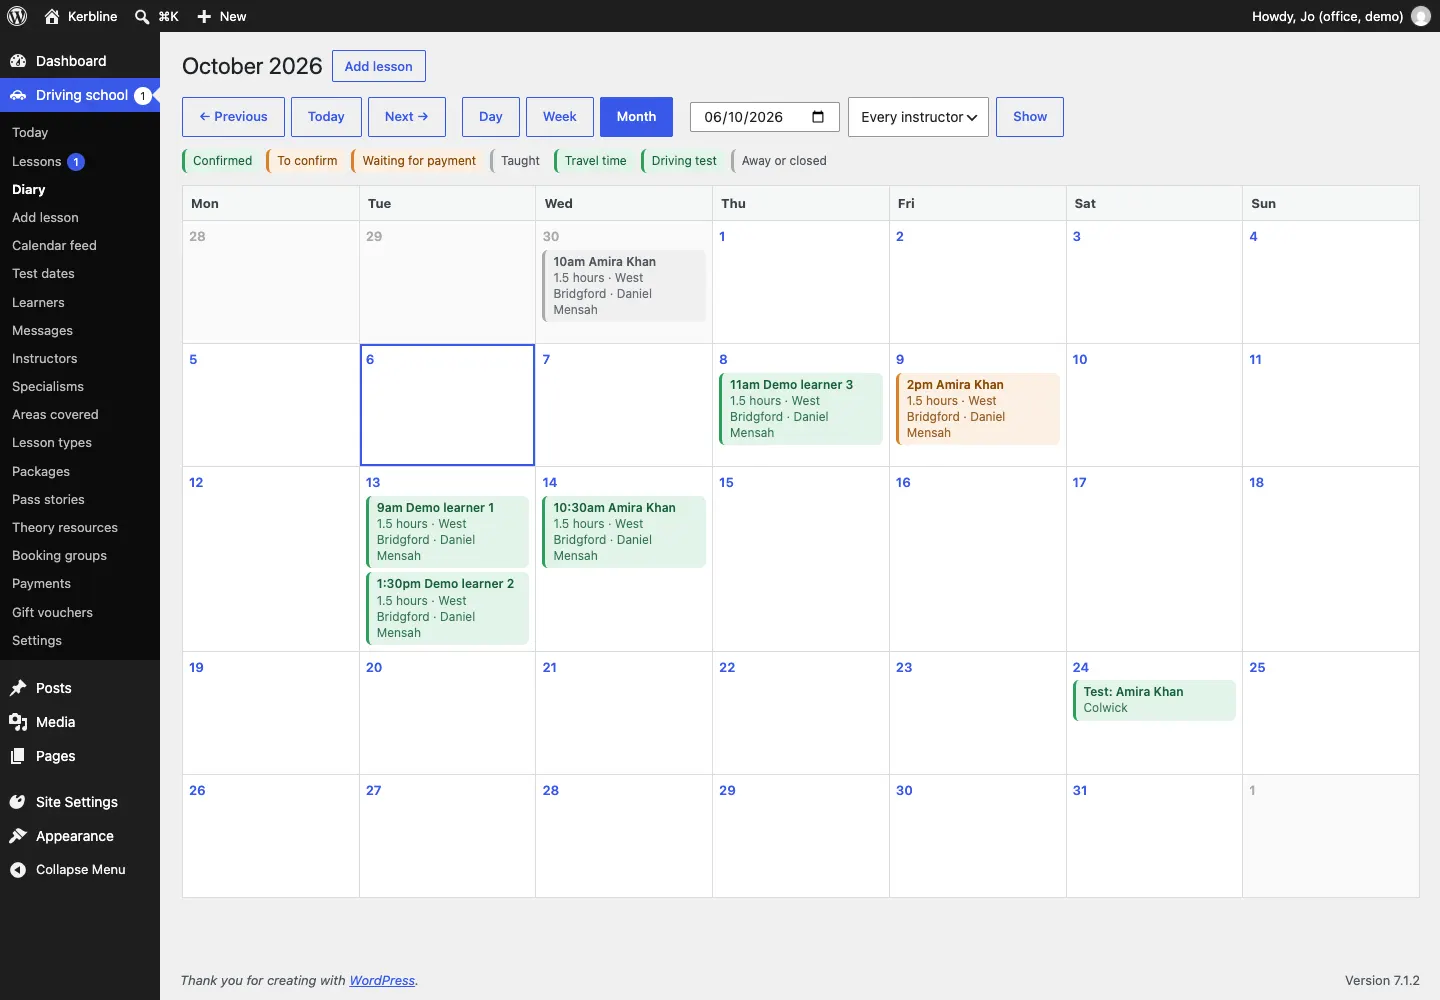Open the Lessons menu item
This screenshot has width=1440, height=1000.
[x=37, y=162]
